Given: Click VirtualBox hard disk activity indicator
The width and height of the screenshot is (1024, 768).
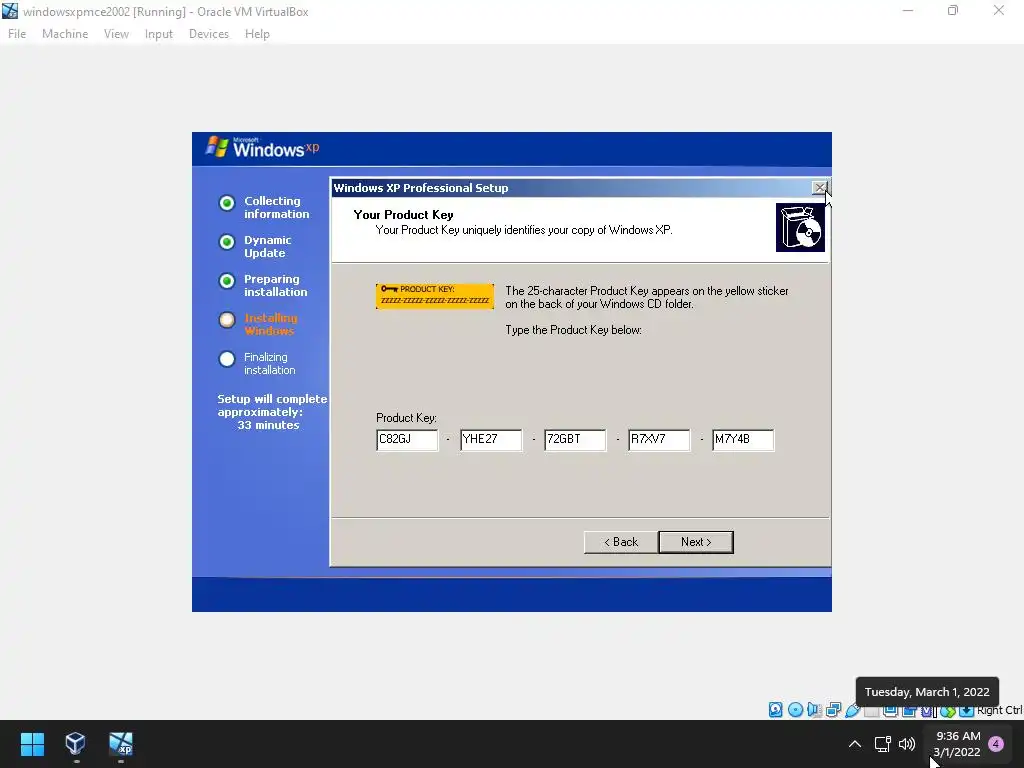Looking at the screenshot, I should coord(775,710).
